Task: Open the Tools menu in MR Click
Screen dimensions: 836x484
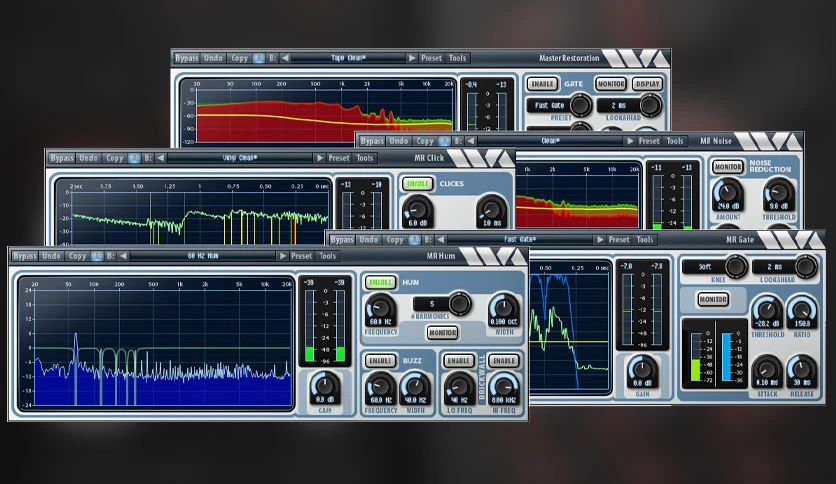Action: click(x=365, y=158)
